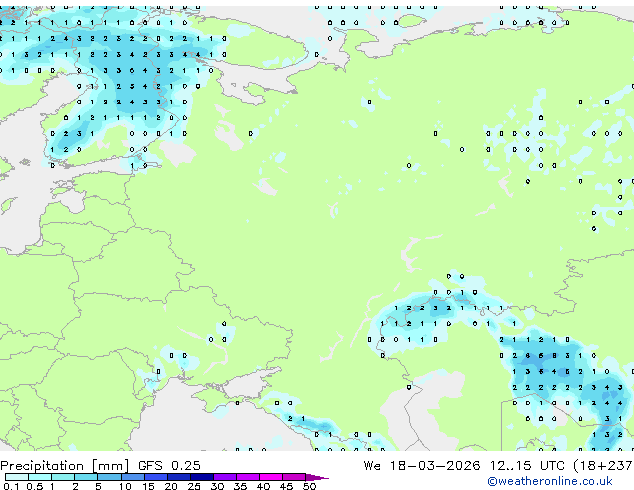The image size is (634, 490).
Task: Click the "15" legend value label
Action: (148, 486)
